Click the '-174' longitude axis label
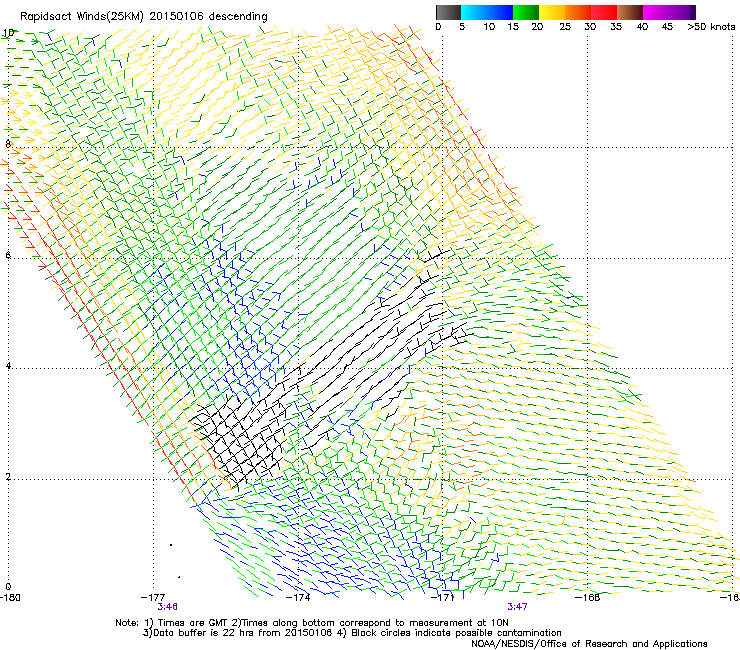Viewport: 740px width, 650px height. (298, 598)
